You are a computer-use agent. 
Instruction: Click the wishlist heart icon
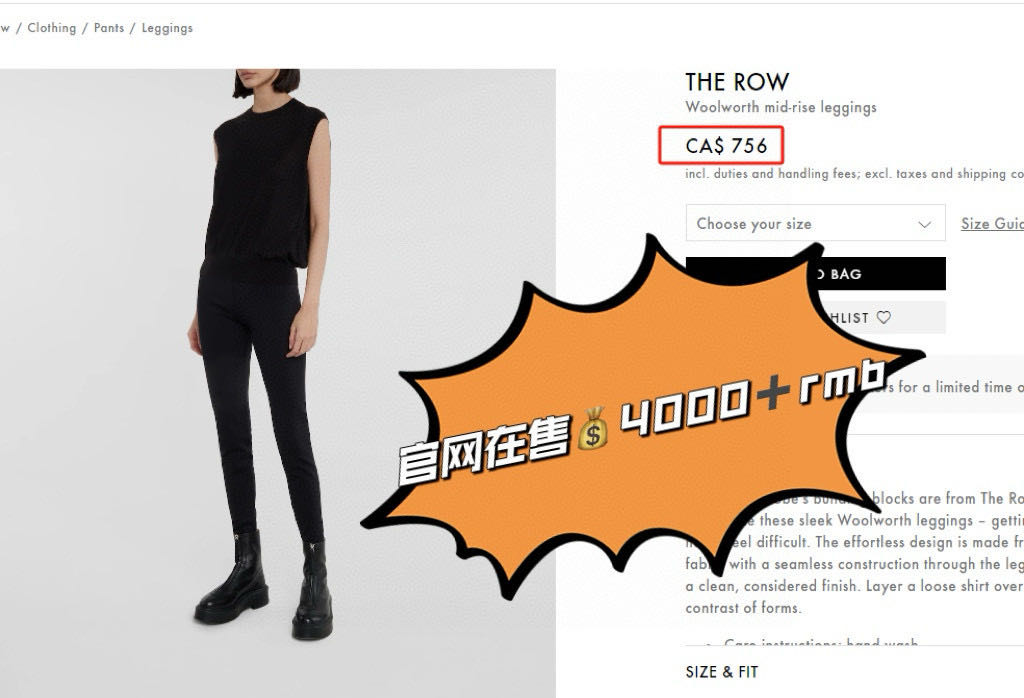point(883,317)
